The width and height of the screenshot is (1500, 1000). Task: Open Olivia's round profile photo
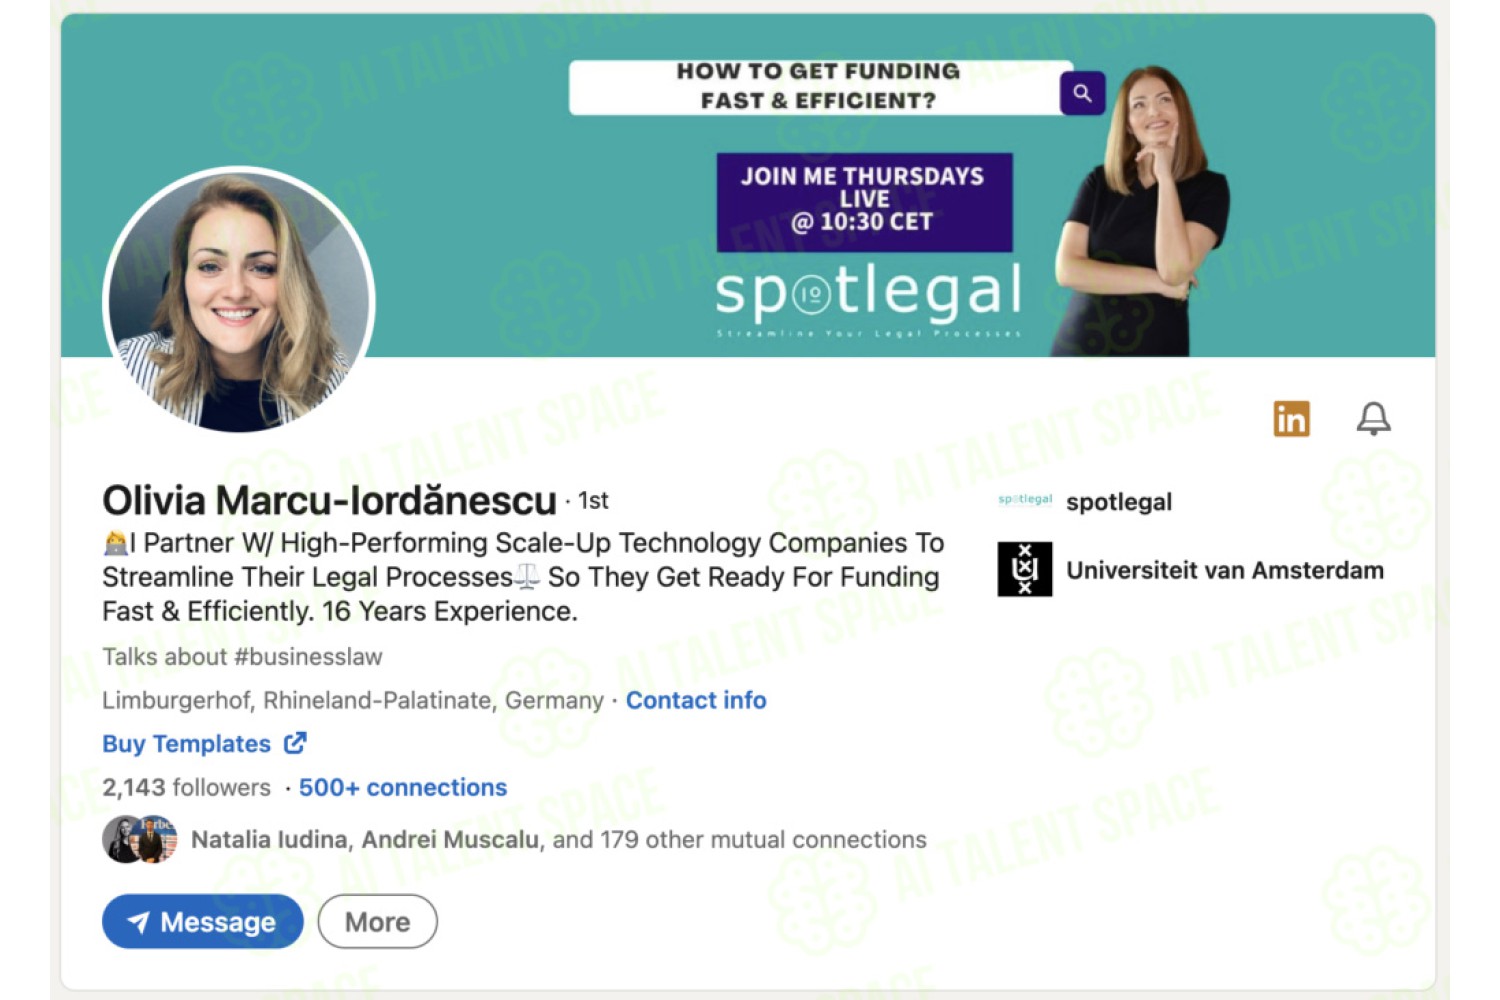point(239,302)
